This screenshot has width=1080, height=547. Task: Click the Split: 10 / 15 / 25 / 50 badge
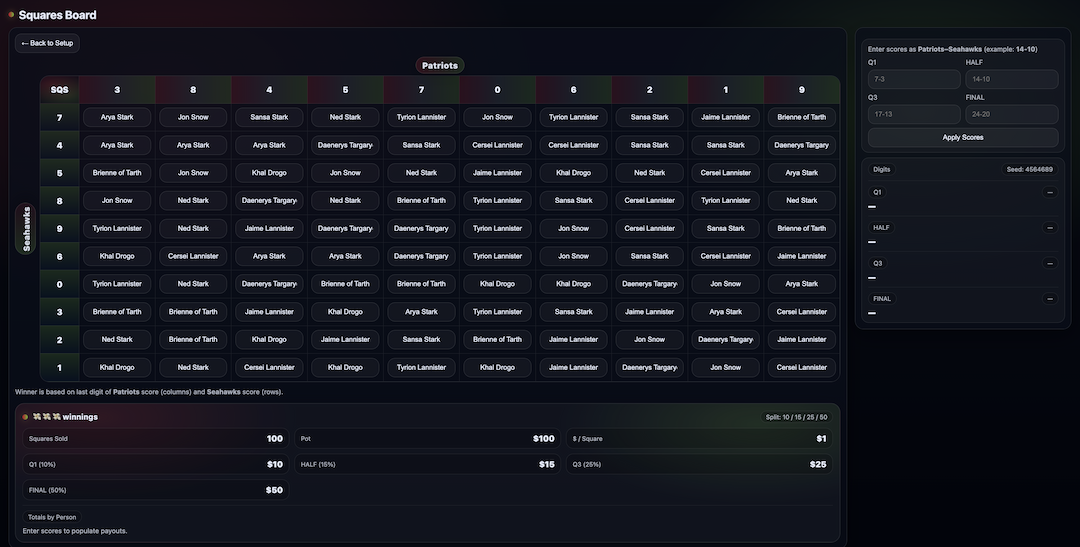click(x=796, y=417)
